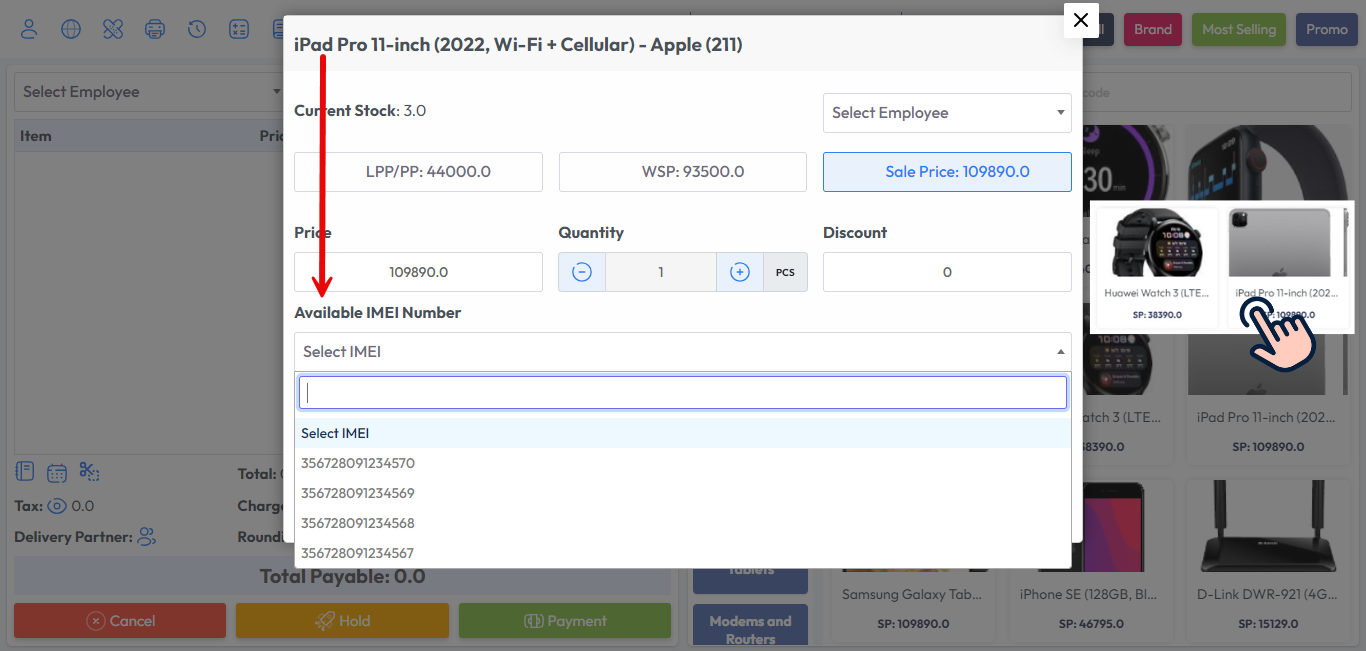Increase quantity with the plus stepper
Image resolution: width=1366 pixels, height=651 pixels.
[739, 271]
